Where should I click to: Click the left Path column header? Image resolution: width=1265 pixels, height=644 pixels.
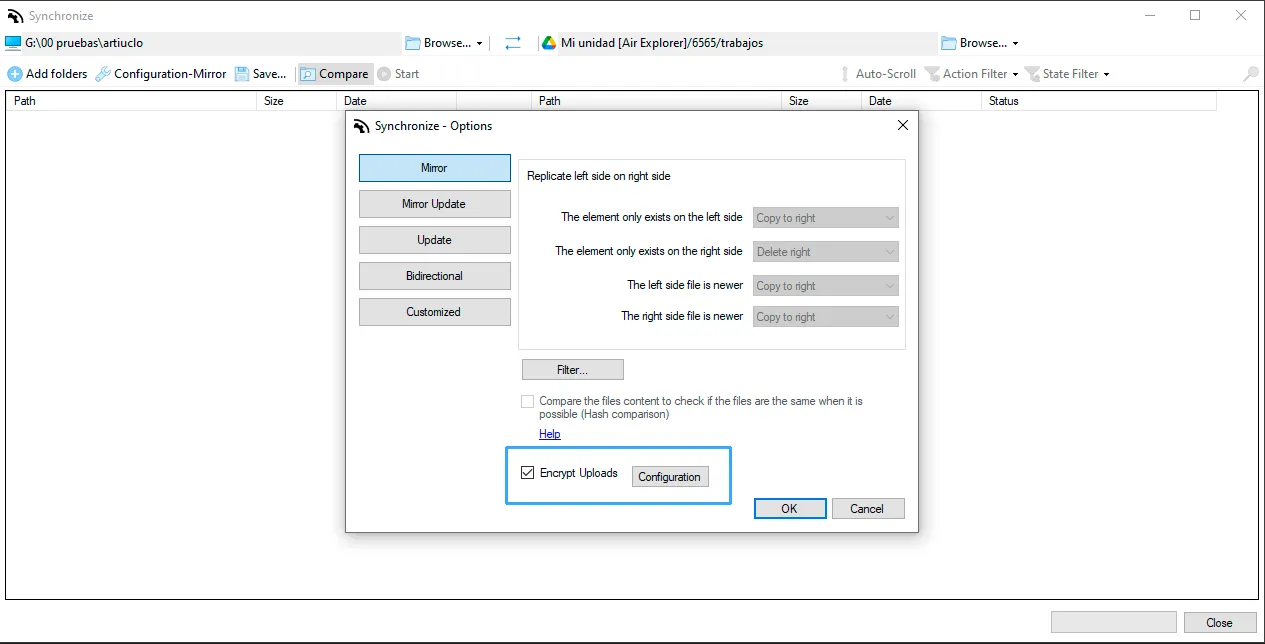[x=131, y=101]
